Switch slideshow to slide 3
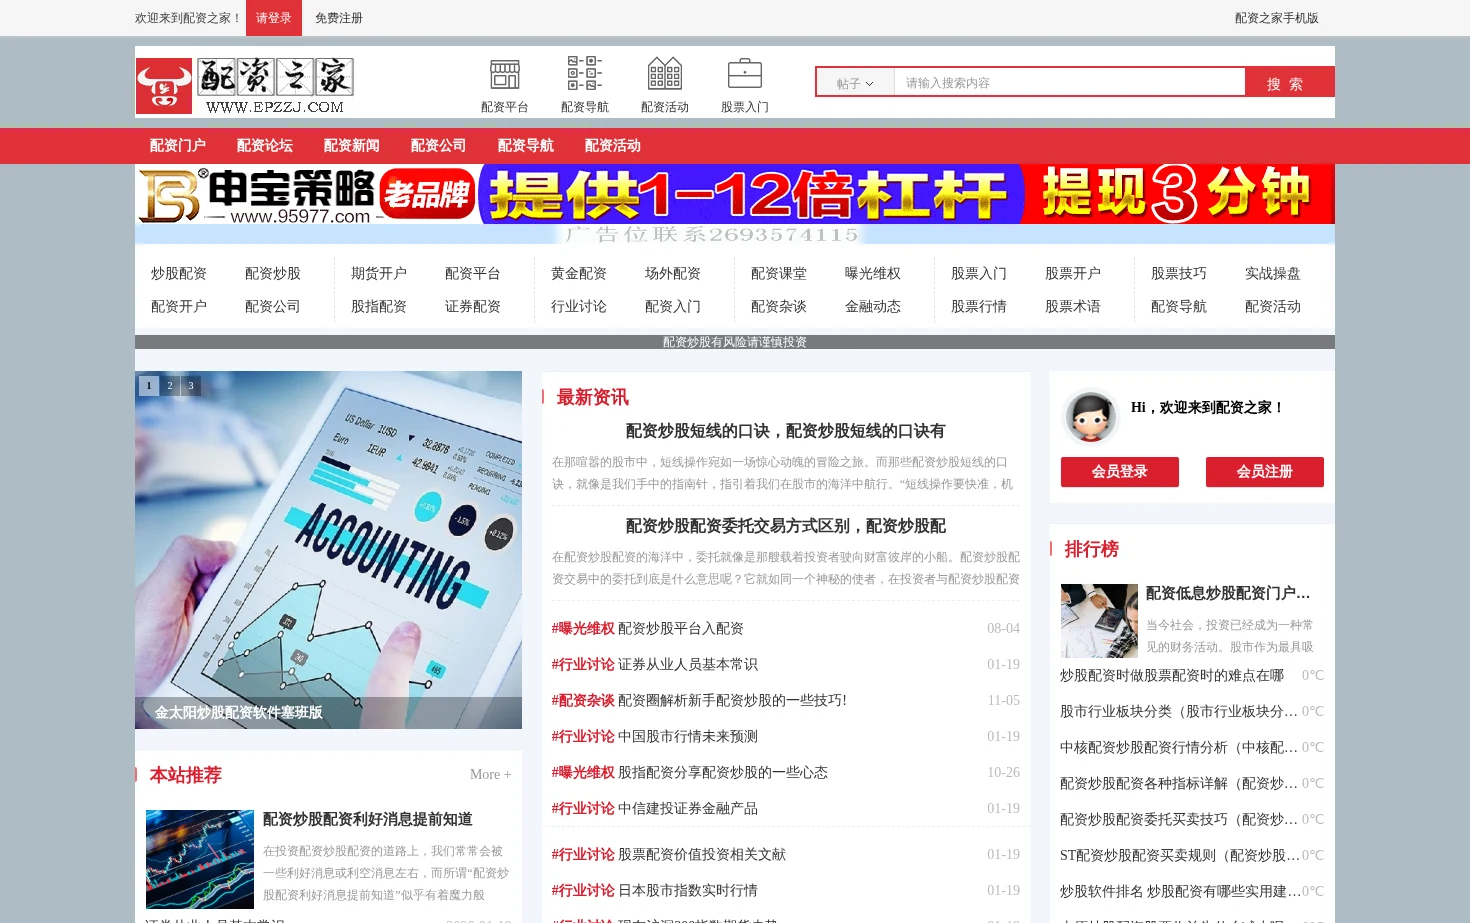The image size is (1470, 923). (x=191, y=385)
